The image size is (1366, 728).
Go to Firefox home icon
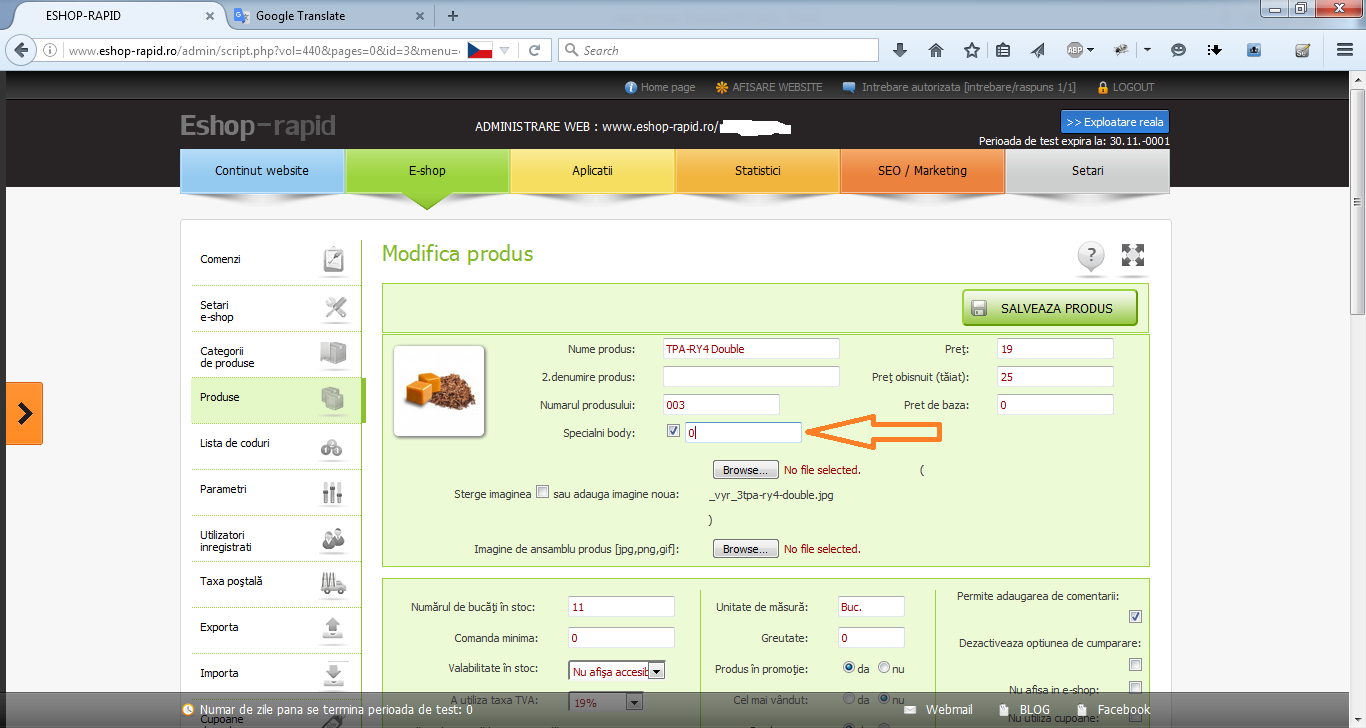coord(936,50)
